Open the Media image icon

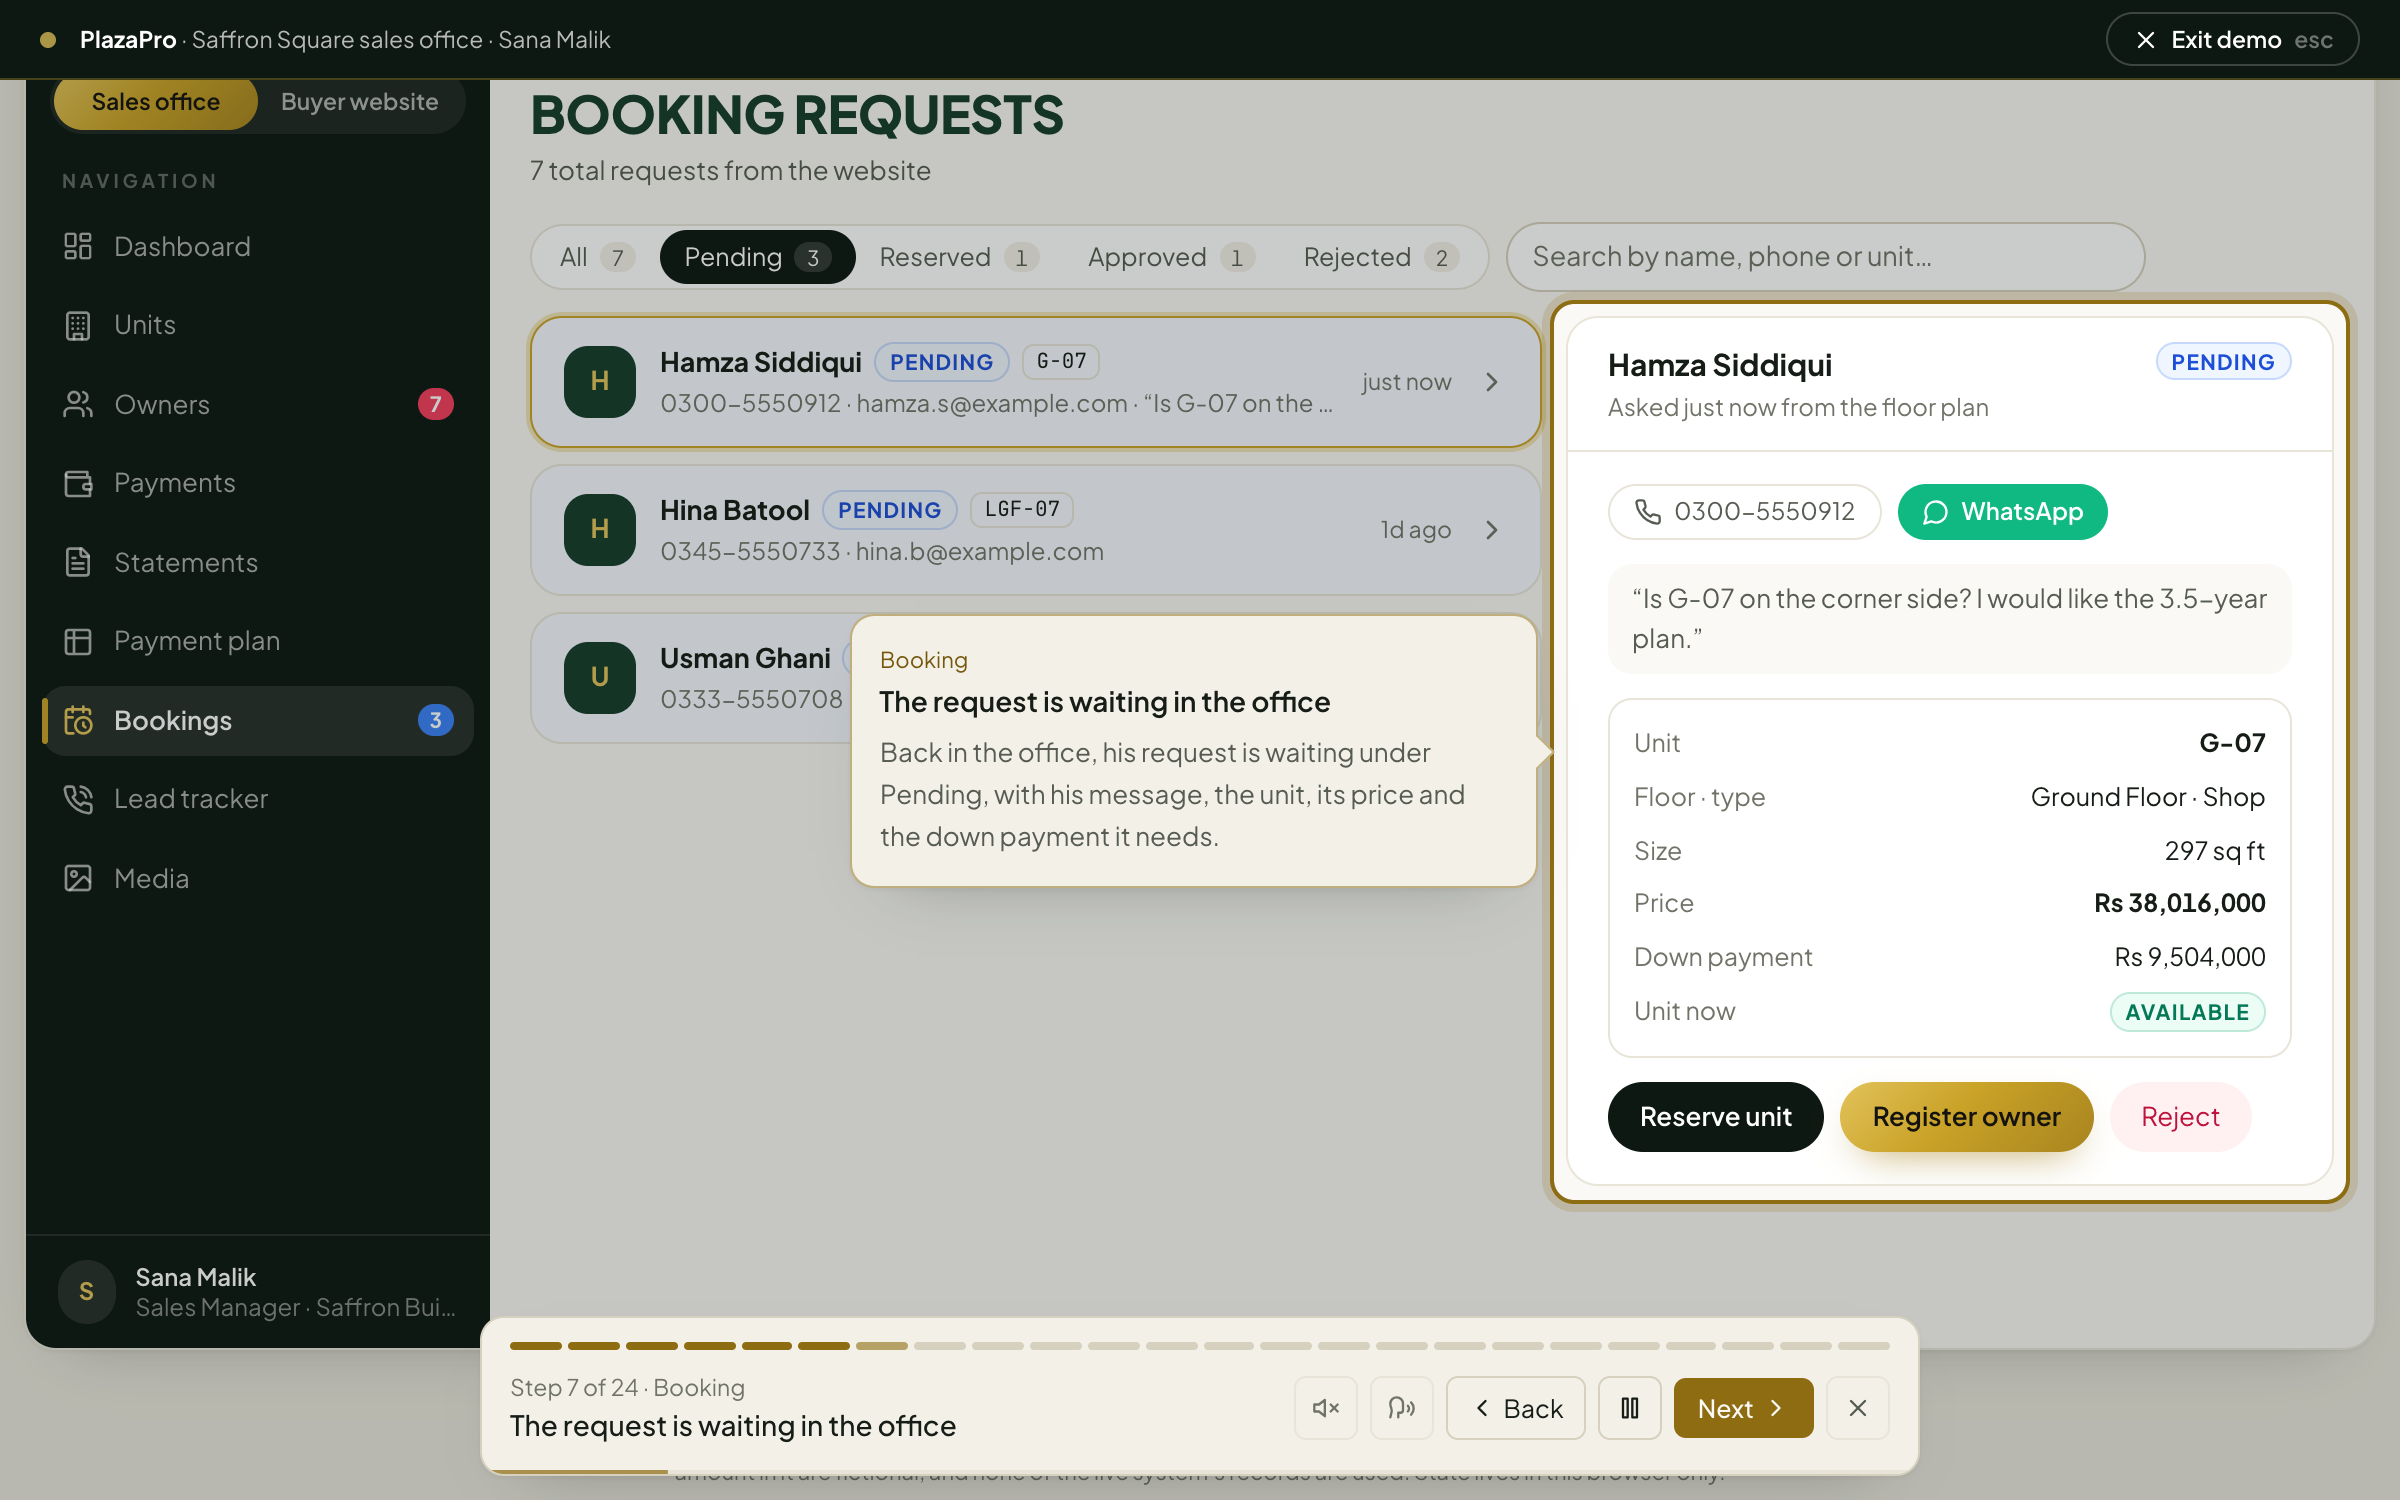pyautogui.click(x=78, y=878)
